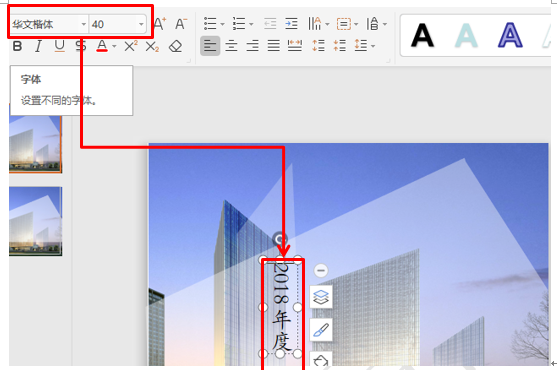Screen dimensions: 557x370
Task: Clear formatting with eraser icon
Action: tap(175, 46)
